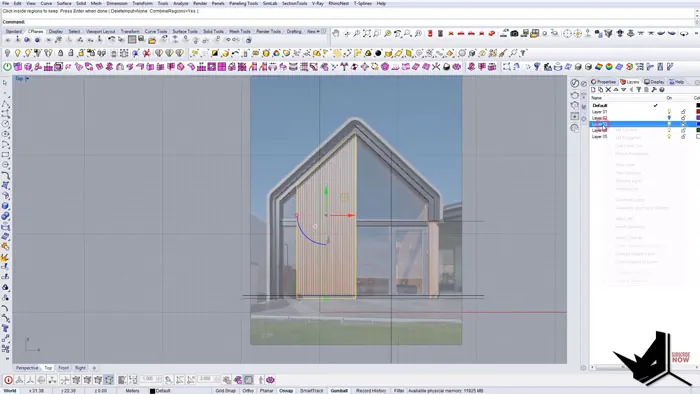Switch to the Perspective viewport tab
Screen dimensions: 700x394
pos(27,368)
